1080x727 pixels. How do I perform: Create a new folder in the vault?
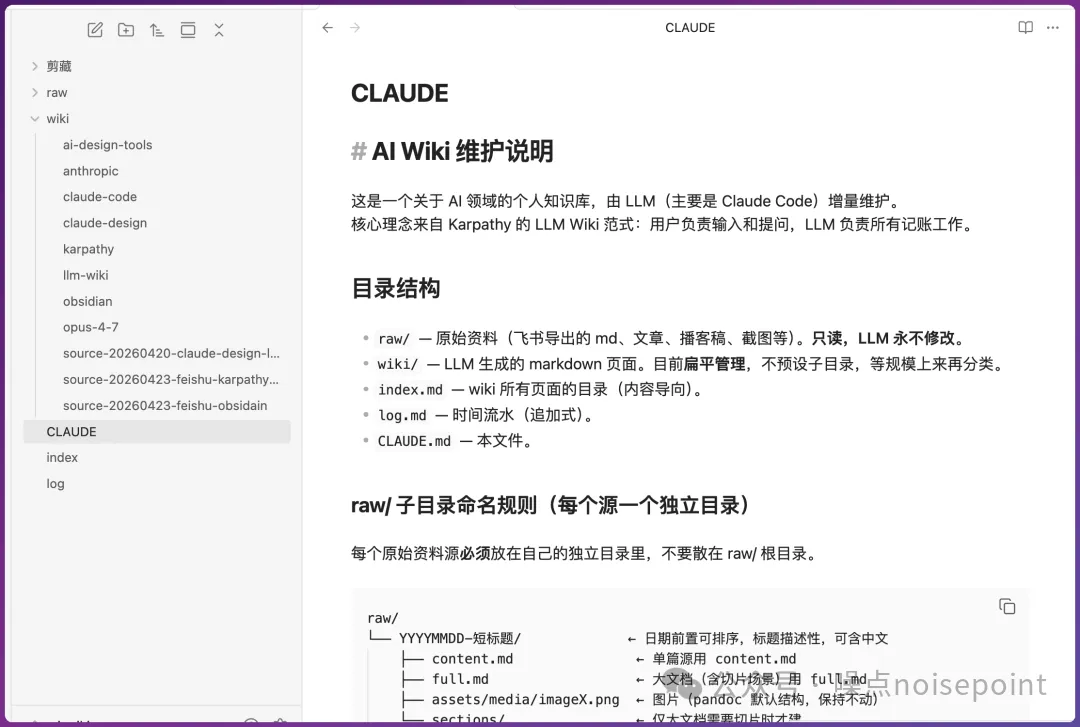[x=126, y=30]
